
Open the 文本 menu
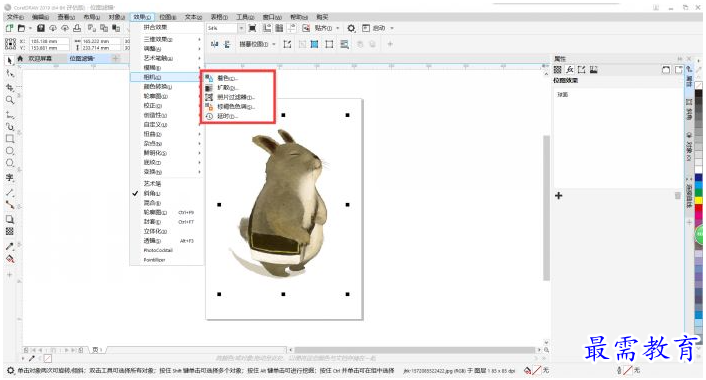point(193,17)
